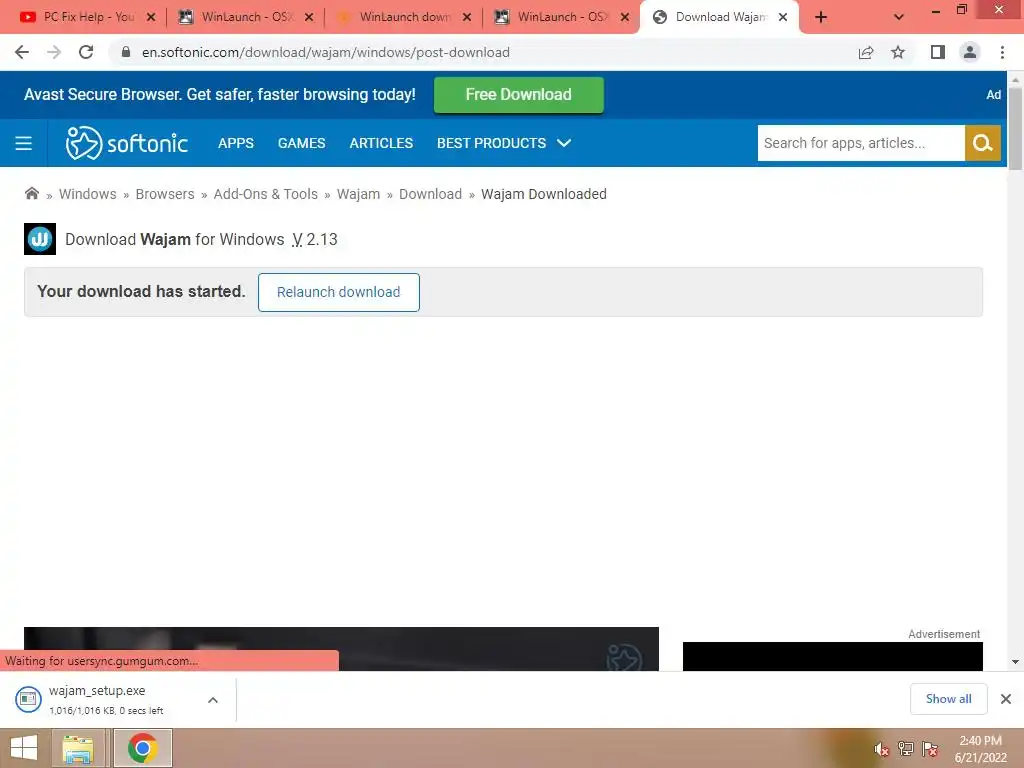The height and width of the screenshot is (768, 1024).
Task: Go back using the browser back arrow
Action: click(x=22, y=52)
